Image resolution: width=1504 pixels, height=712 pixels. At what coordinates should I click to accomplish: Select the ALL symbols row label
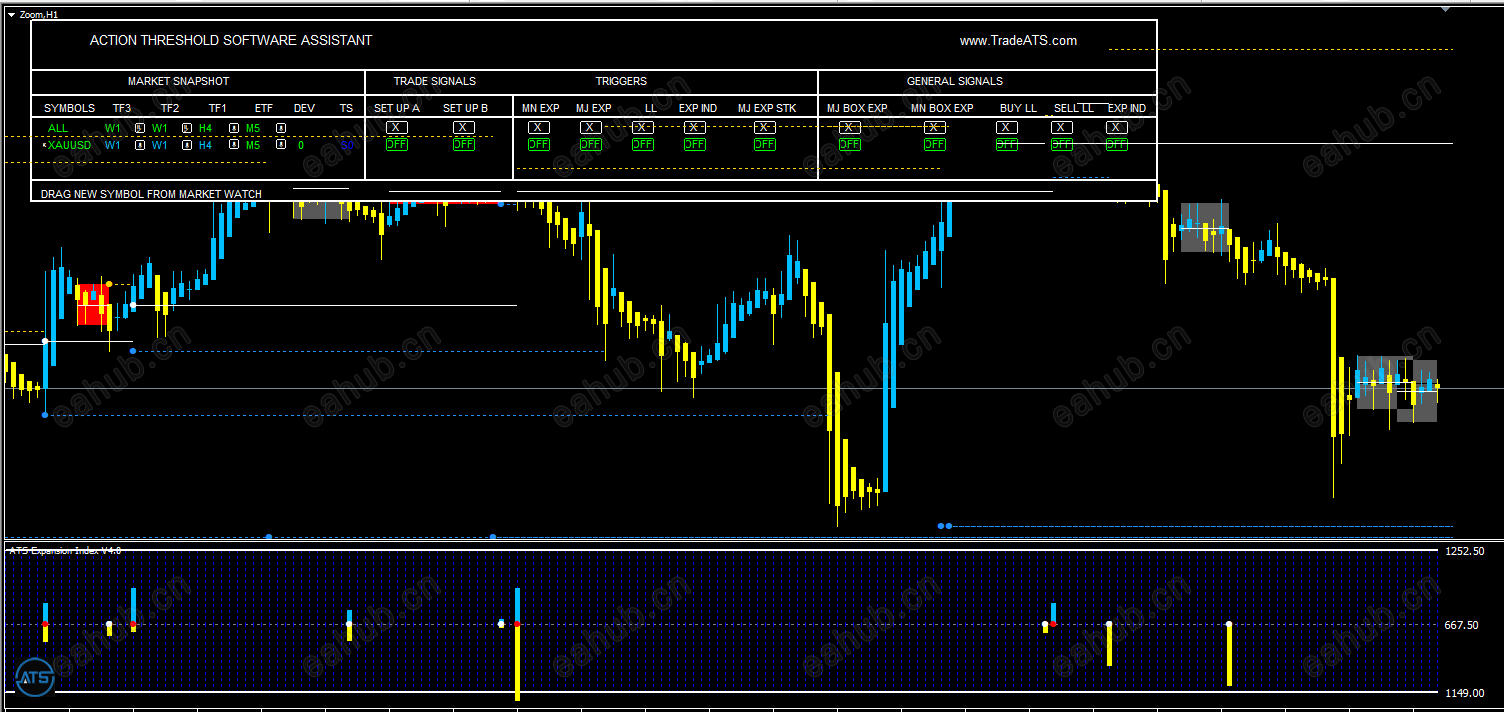(58, 128)
